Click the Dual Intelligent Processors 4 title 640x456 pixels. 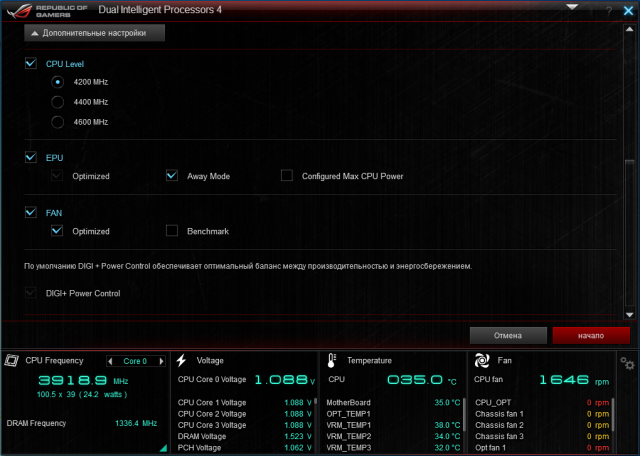click(160, 10)
